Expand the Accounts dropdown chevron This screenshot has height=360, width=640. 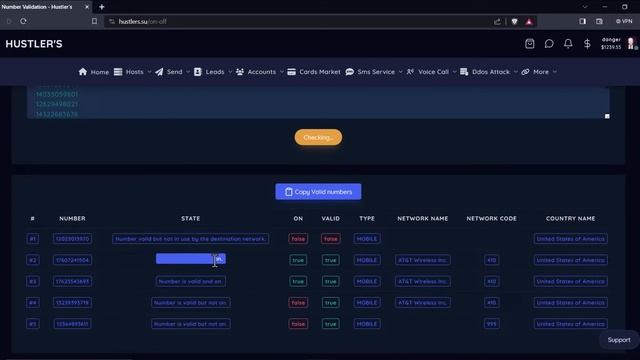[x=281, y=72]
